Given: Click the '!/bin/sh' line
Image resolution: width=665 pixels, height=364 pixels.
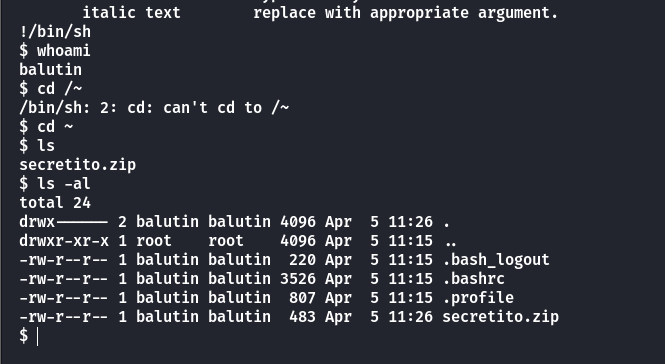Looking at the screenshot, I should (x=55, y=32).
